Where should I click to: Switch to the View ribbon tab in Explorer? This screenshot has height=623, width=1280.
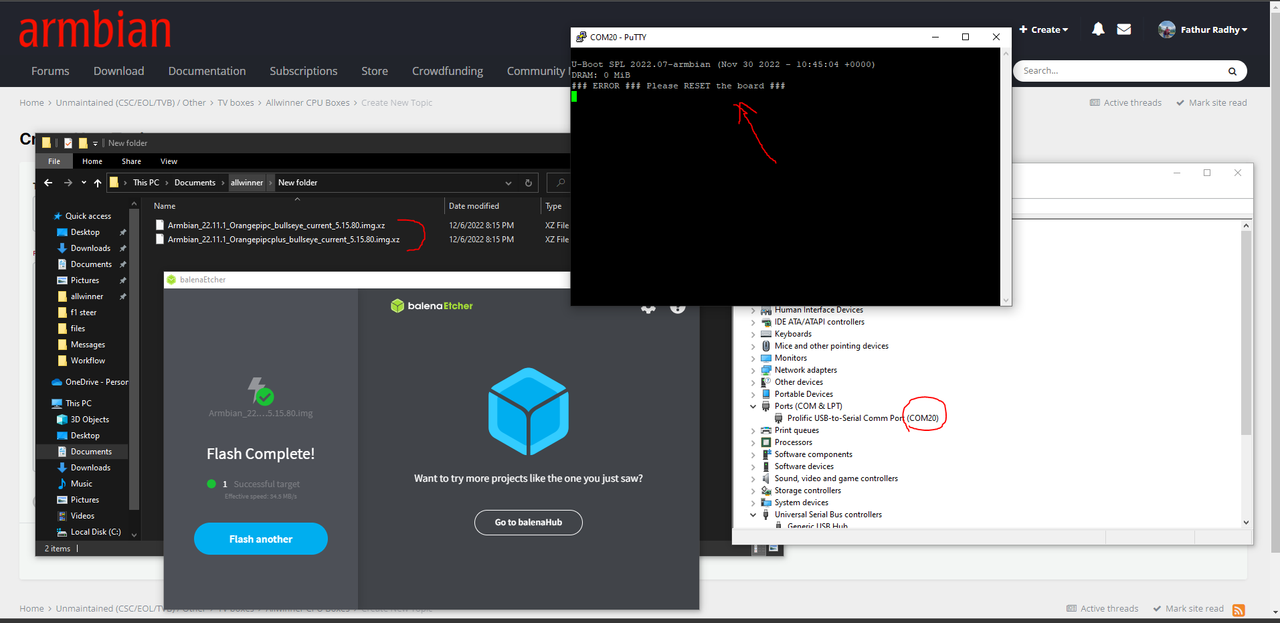pos(169,161)
